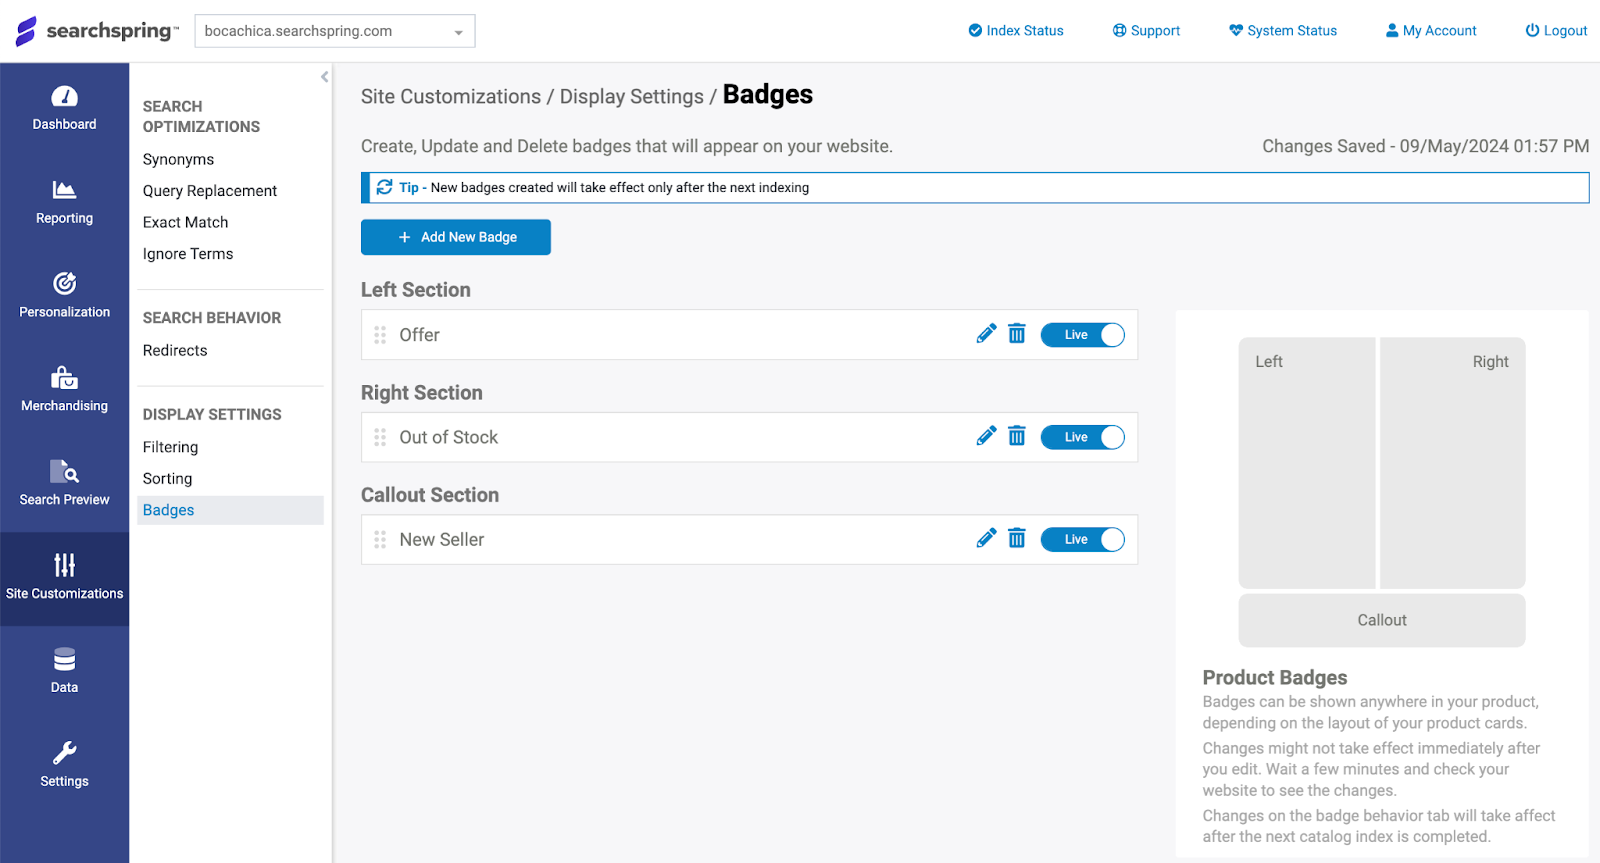Click the Add New Badge button

click(455, 237)
